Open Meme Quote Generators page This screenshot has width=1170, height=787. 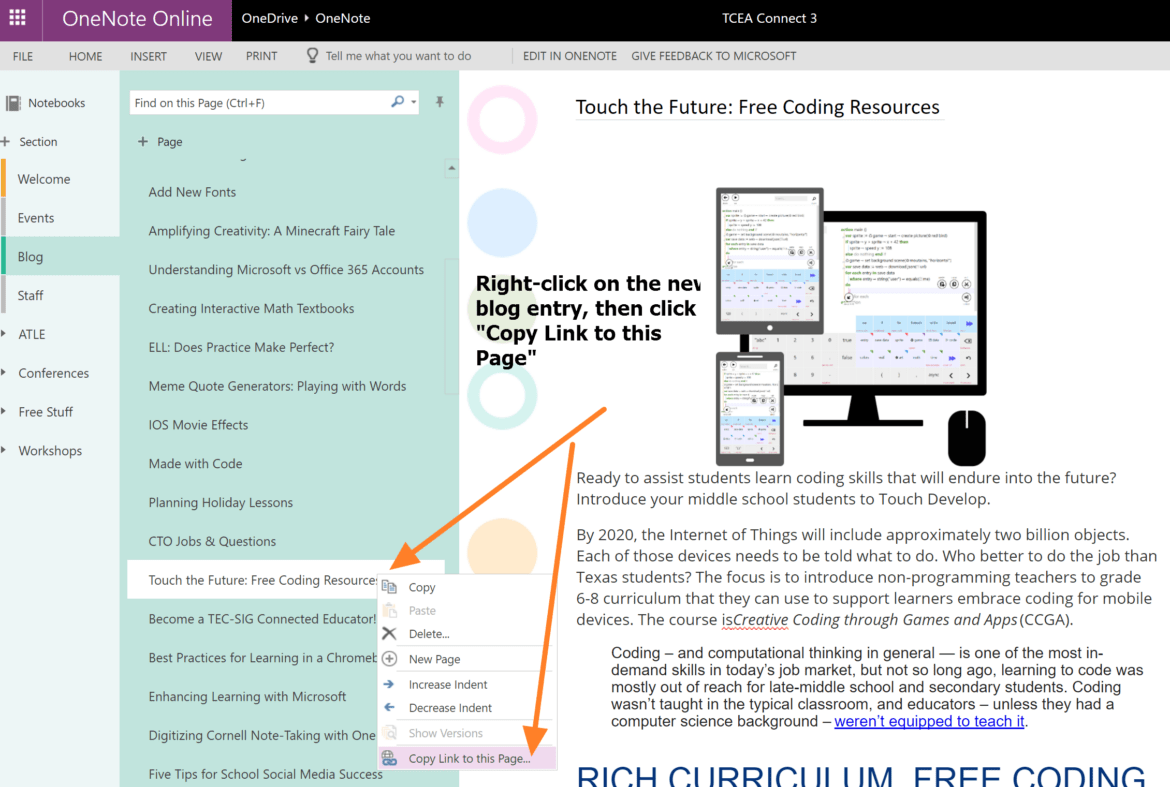[277, 386]
